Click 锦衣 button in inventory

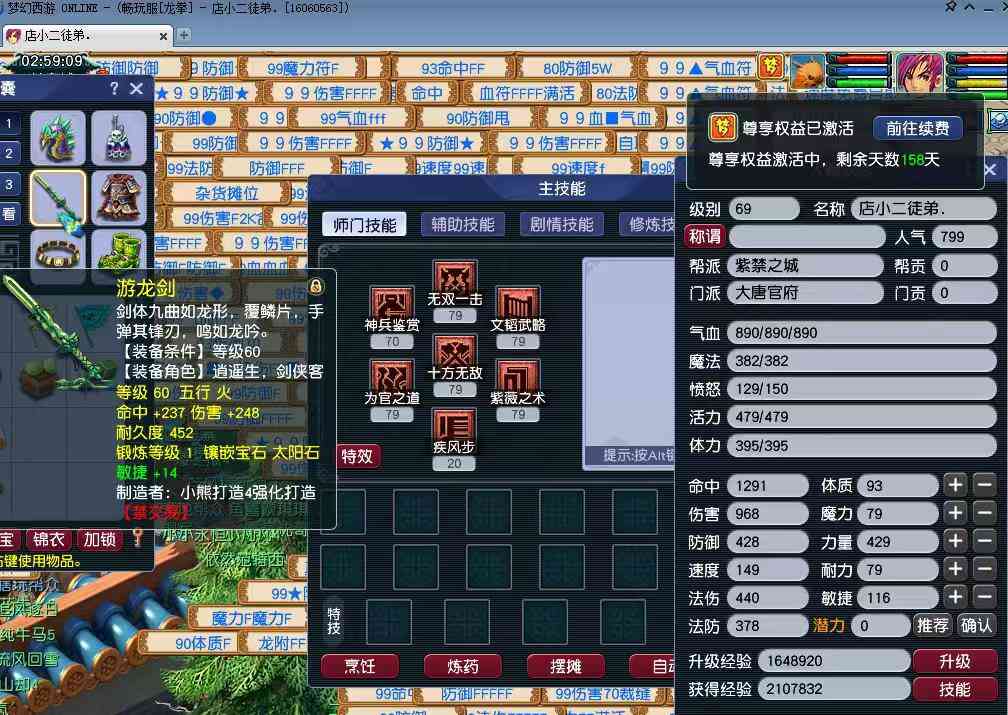49,539
